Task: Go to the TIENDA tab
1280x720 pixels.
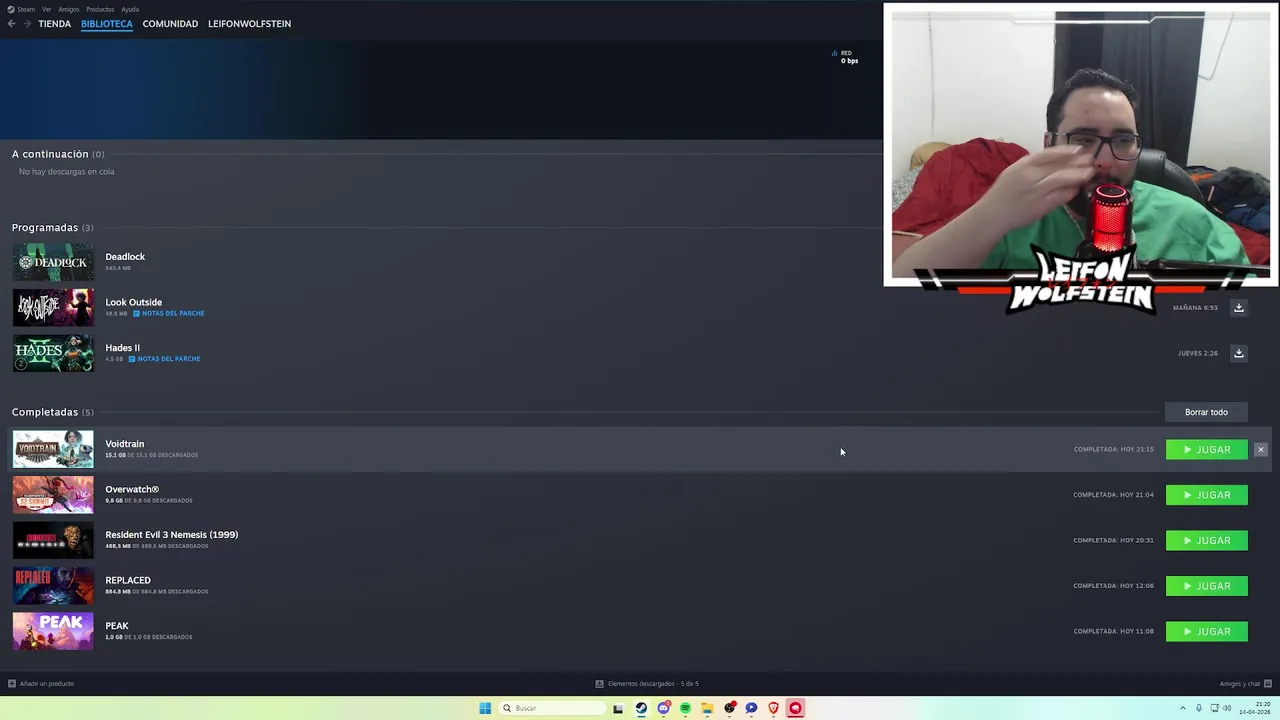Action: click(55, 24)
